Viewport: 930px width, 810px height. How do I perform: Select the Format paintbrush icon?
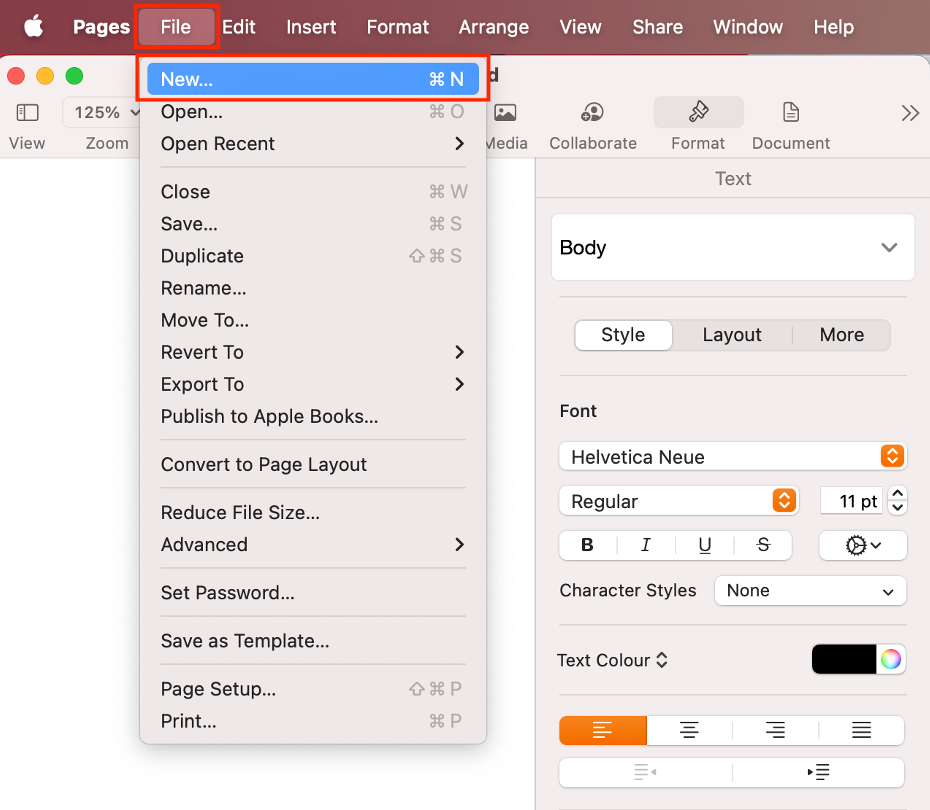(x=698, y=112)
